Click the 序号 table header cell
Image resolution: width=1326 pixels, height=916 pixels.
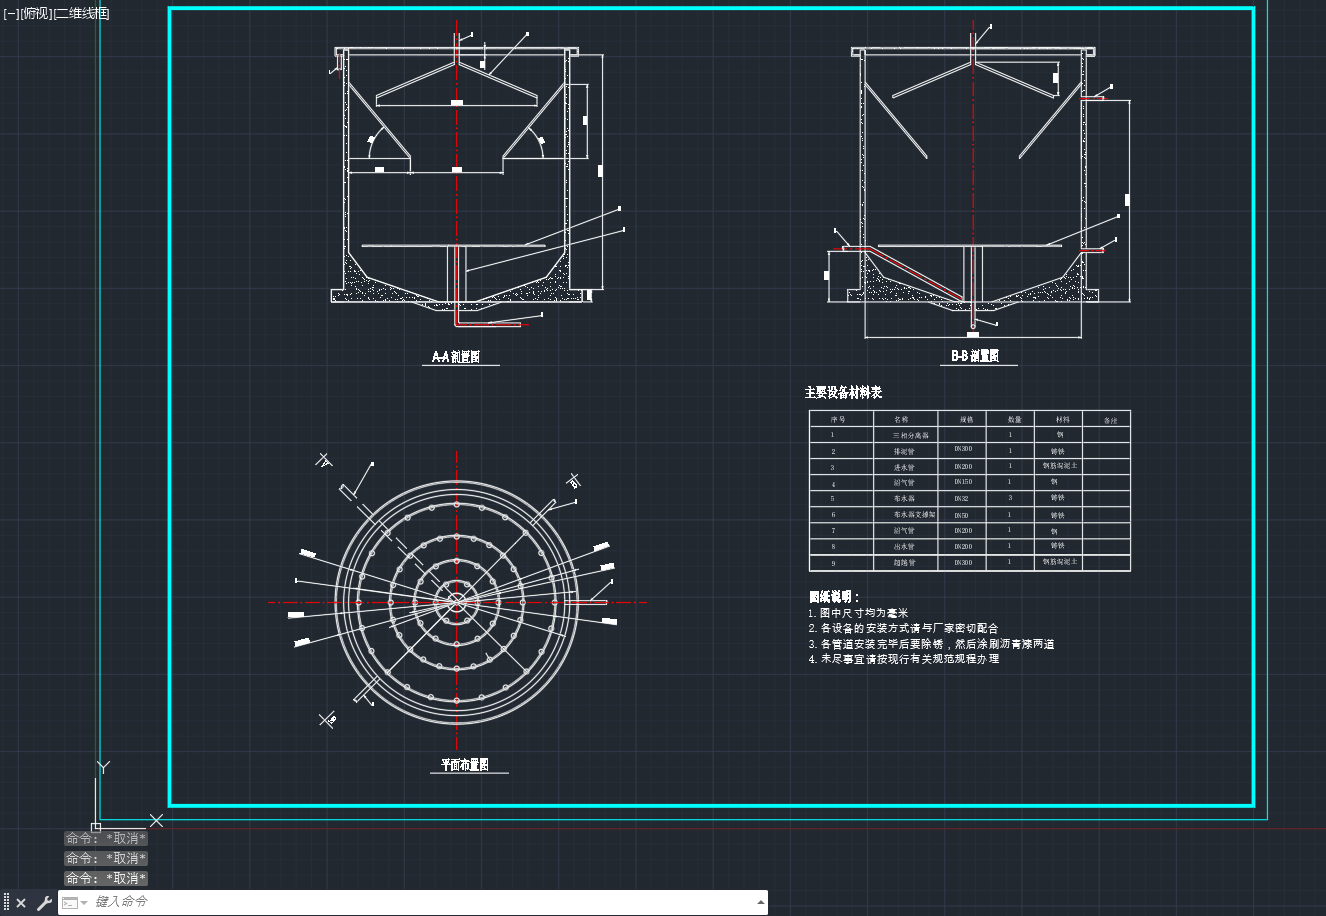839,420
